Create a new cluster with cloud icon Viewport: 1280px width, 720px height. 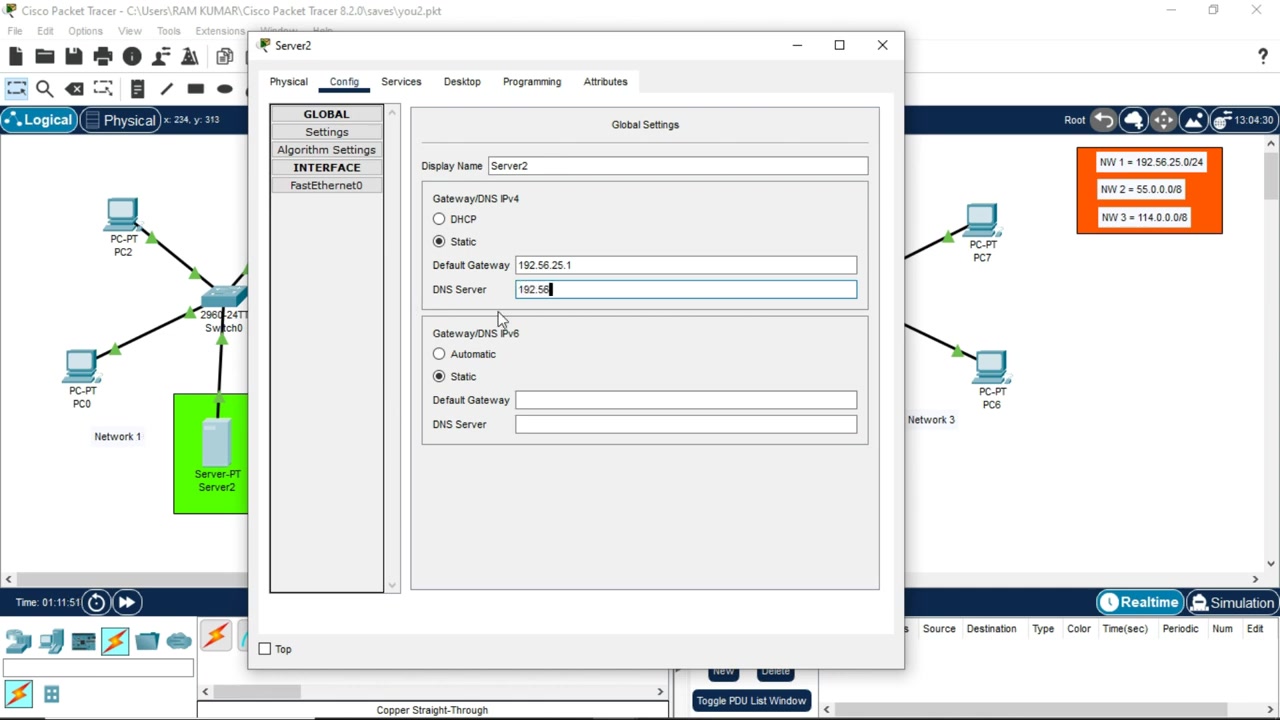[x=1134, y=120]
